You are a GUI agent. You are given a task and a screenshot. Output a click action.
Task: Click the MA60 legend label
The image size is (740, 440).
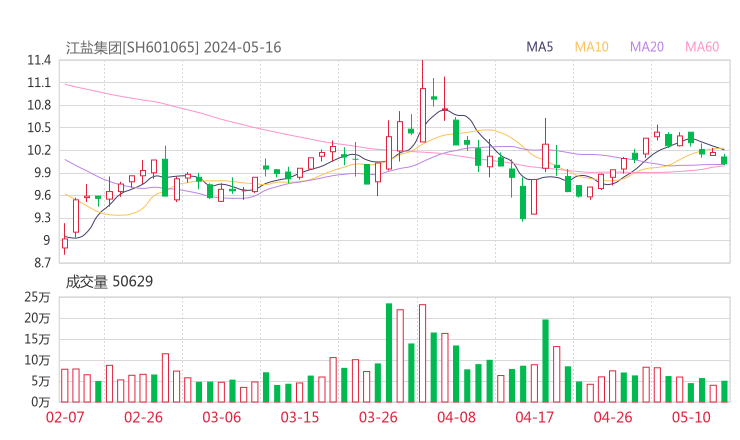point(702,47)
